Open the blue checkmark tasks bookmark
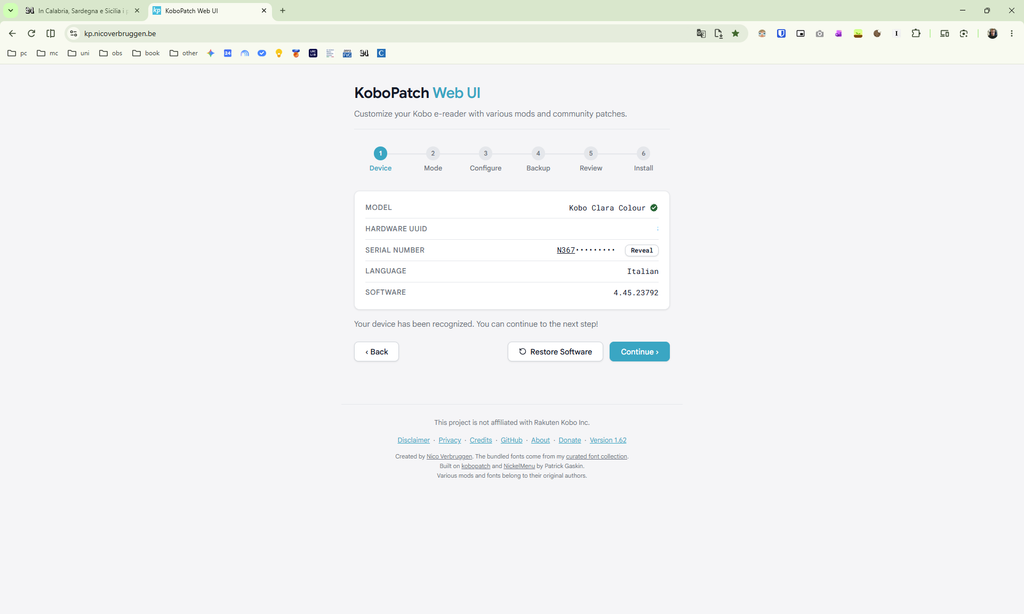 pos(262,53)
